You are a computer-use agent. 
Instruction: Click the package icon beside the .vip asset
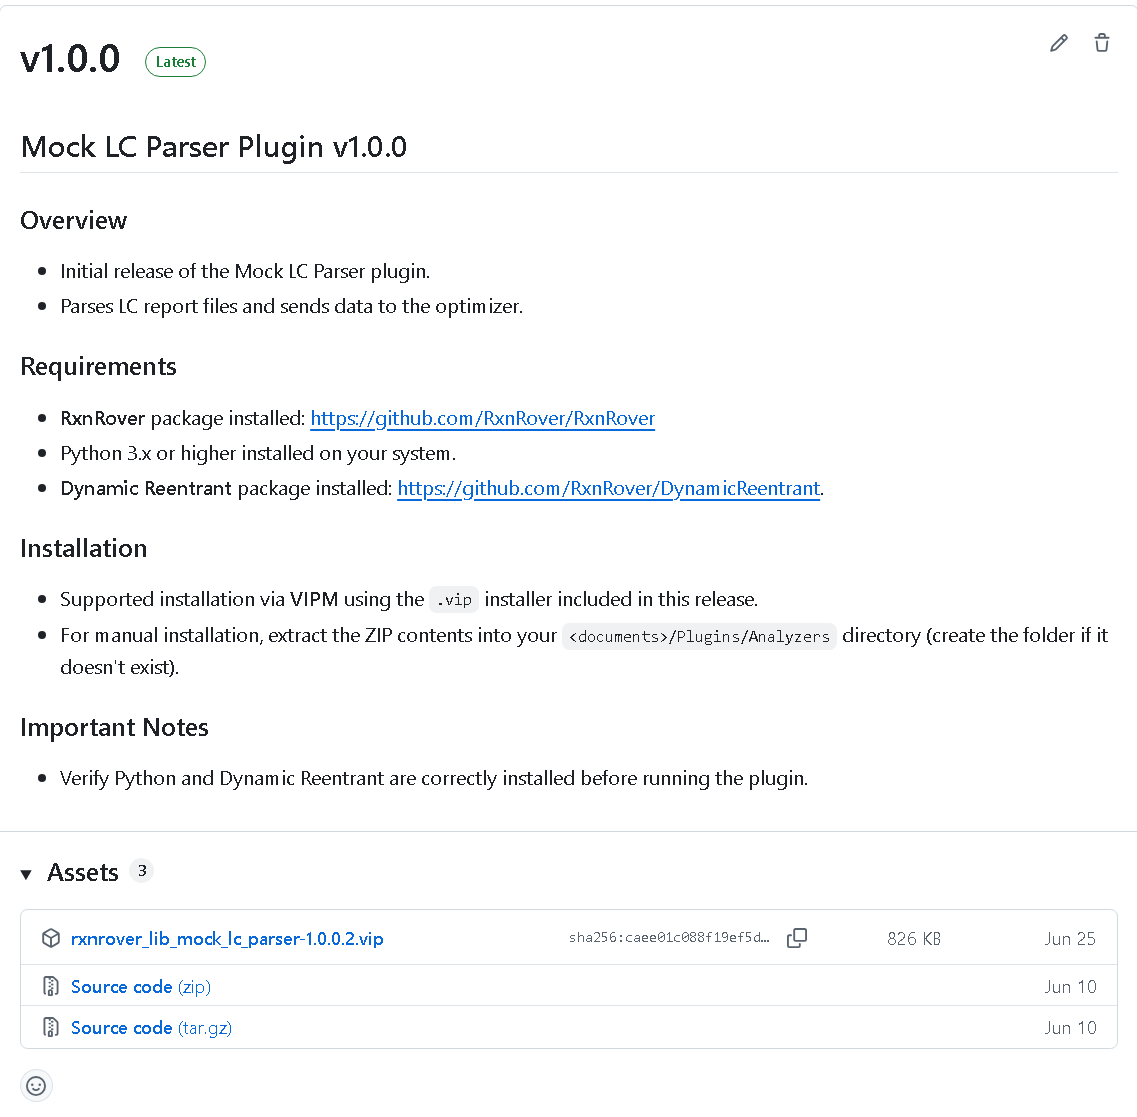[50, 938]
